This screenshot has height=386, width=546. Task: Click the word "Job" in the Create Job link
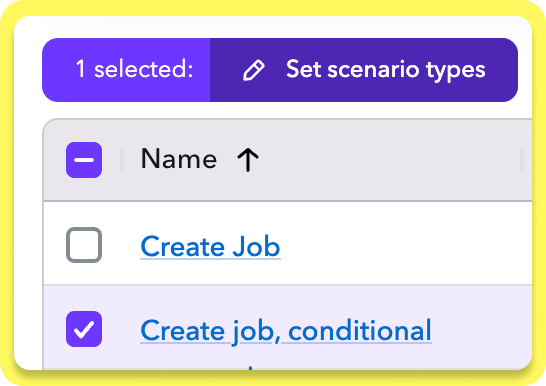[x=256, y=246]
